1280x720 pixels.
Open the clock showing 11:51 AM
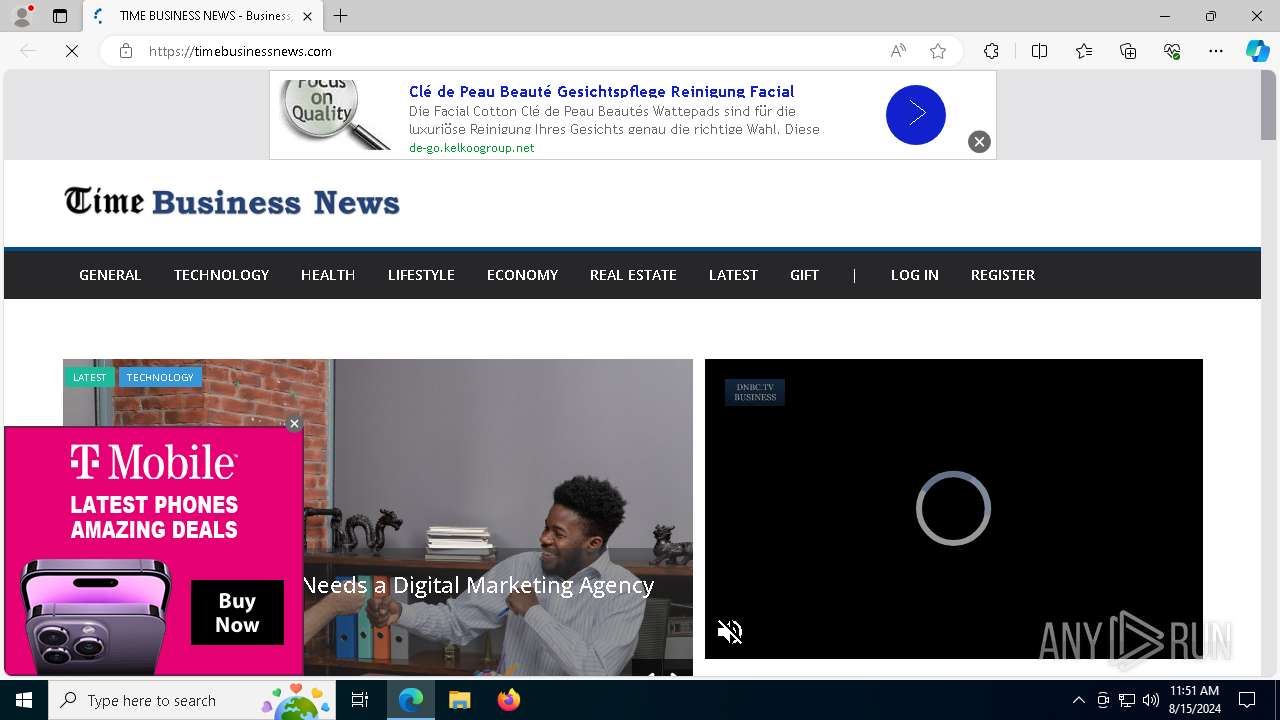[1194, 700]
